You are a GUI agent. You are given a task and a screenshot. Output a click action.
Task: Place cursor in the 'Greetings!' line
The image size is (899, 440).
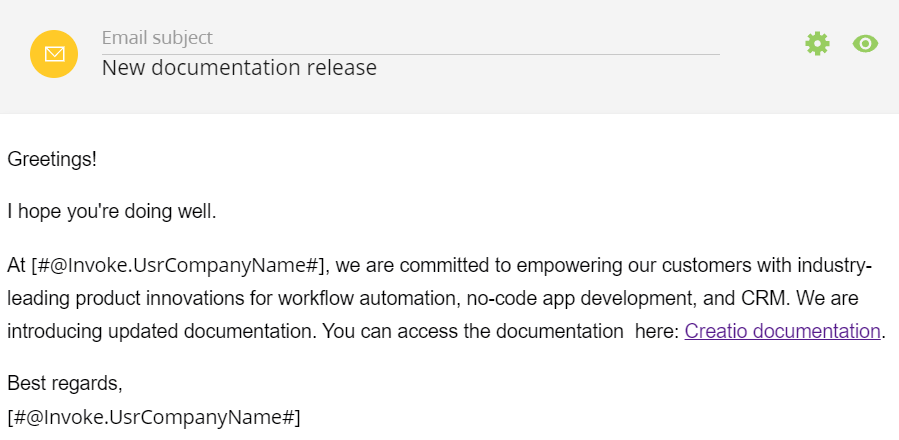52,159
